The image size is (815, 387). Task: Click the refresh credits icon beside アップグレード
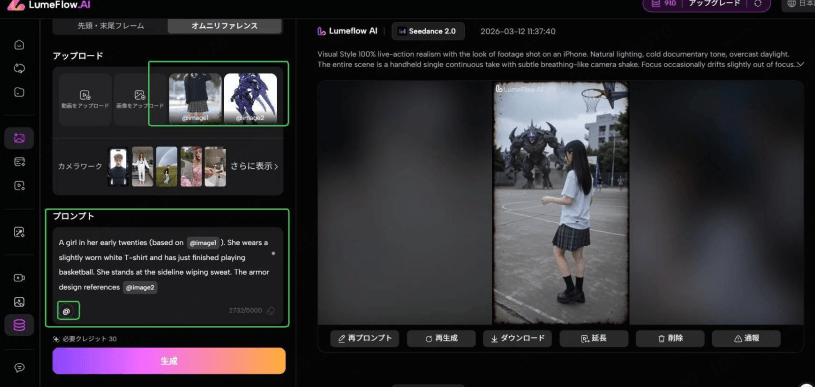click(x=757, y=3)
